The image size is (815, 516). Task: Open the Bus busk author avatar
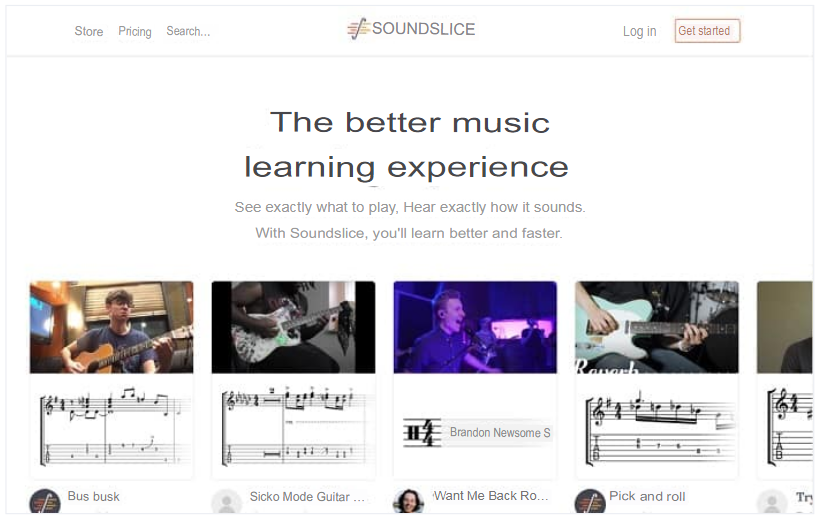point(45,501)
